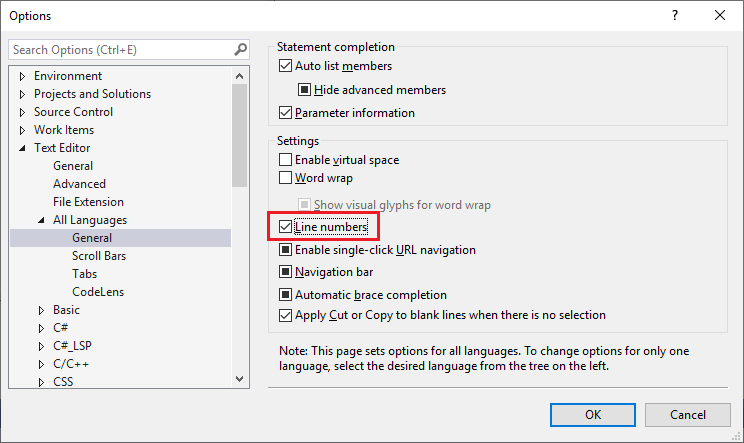Click the tree scrollbar up arrow

point(240,76)
